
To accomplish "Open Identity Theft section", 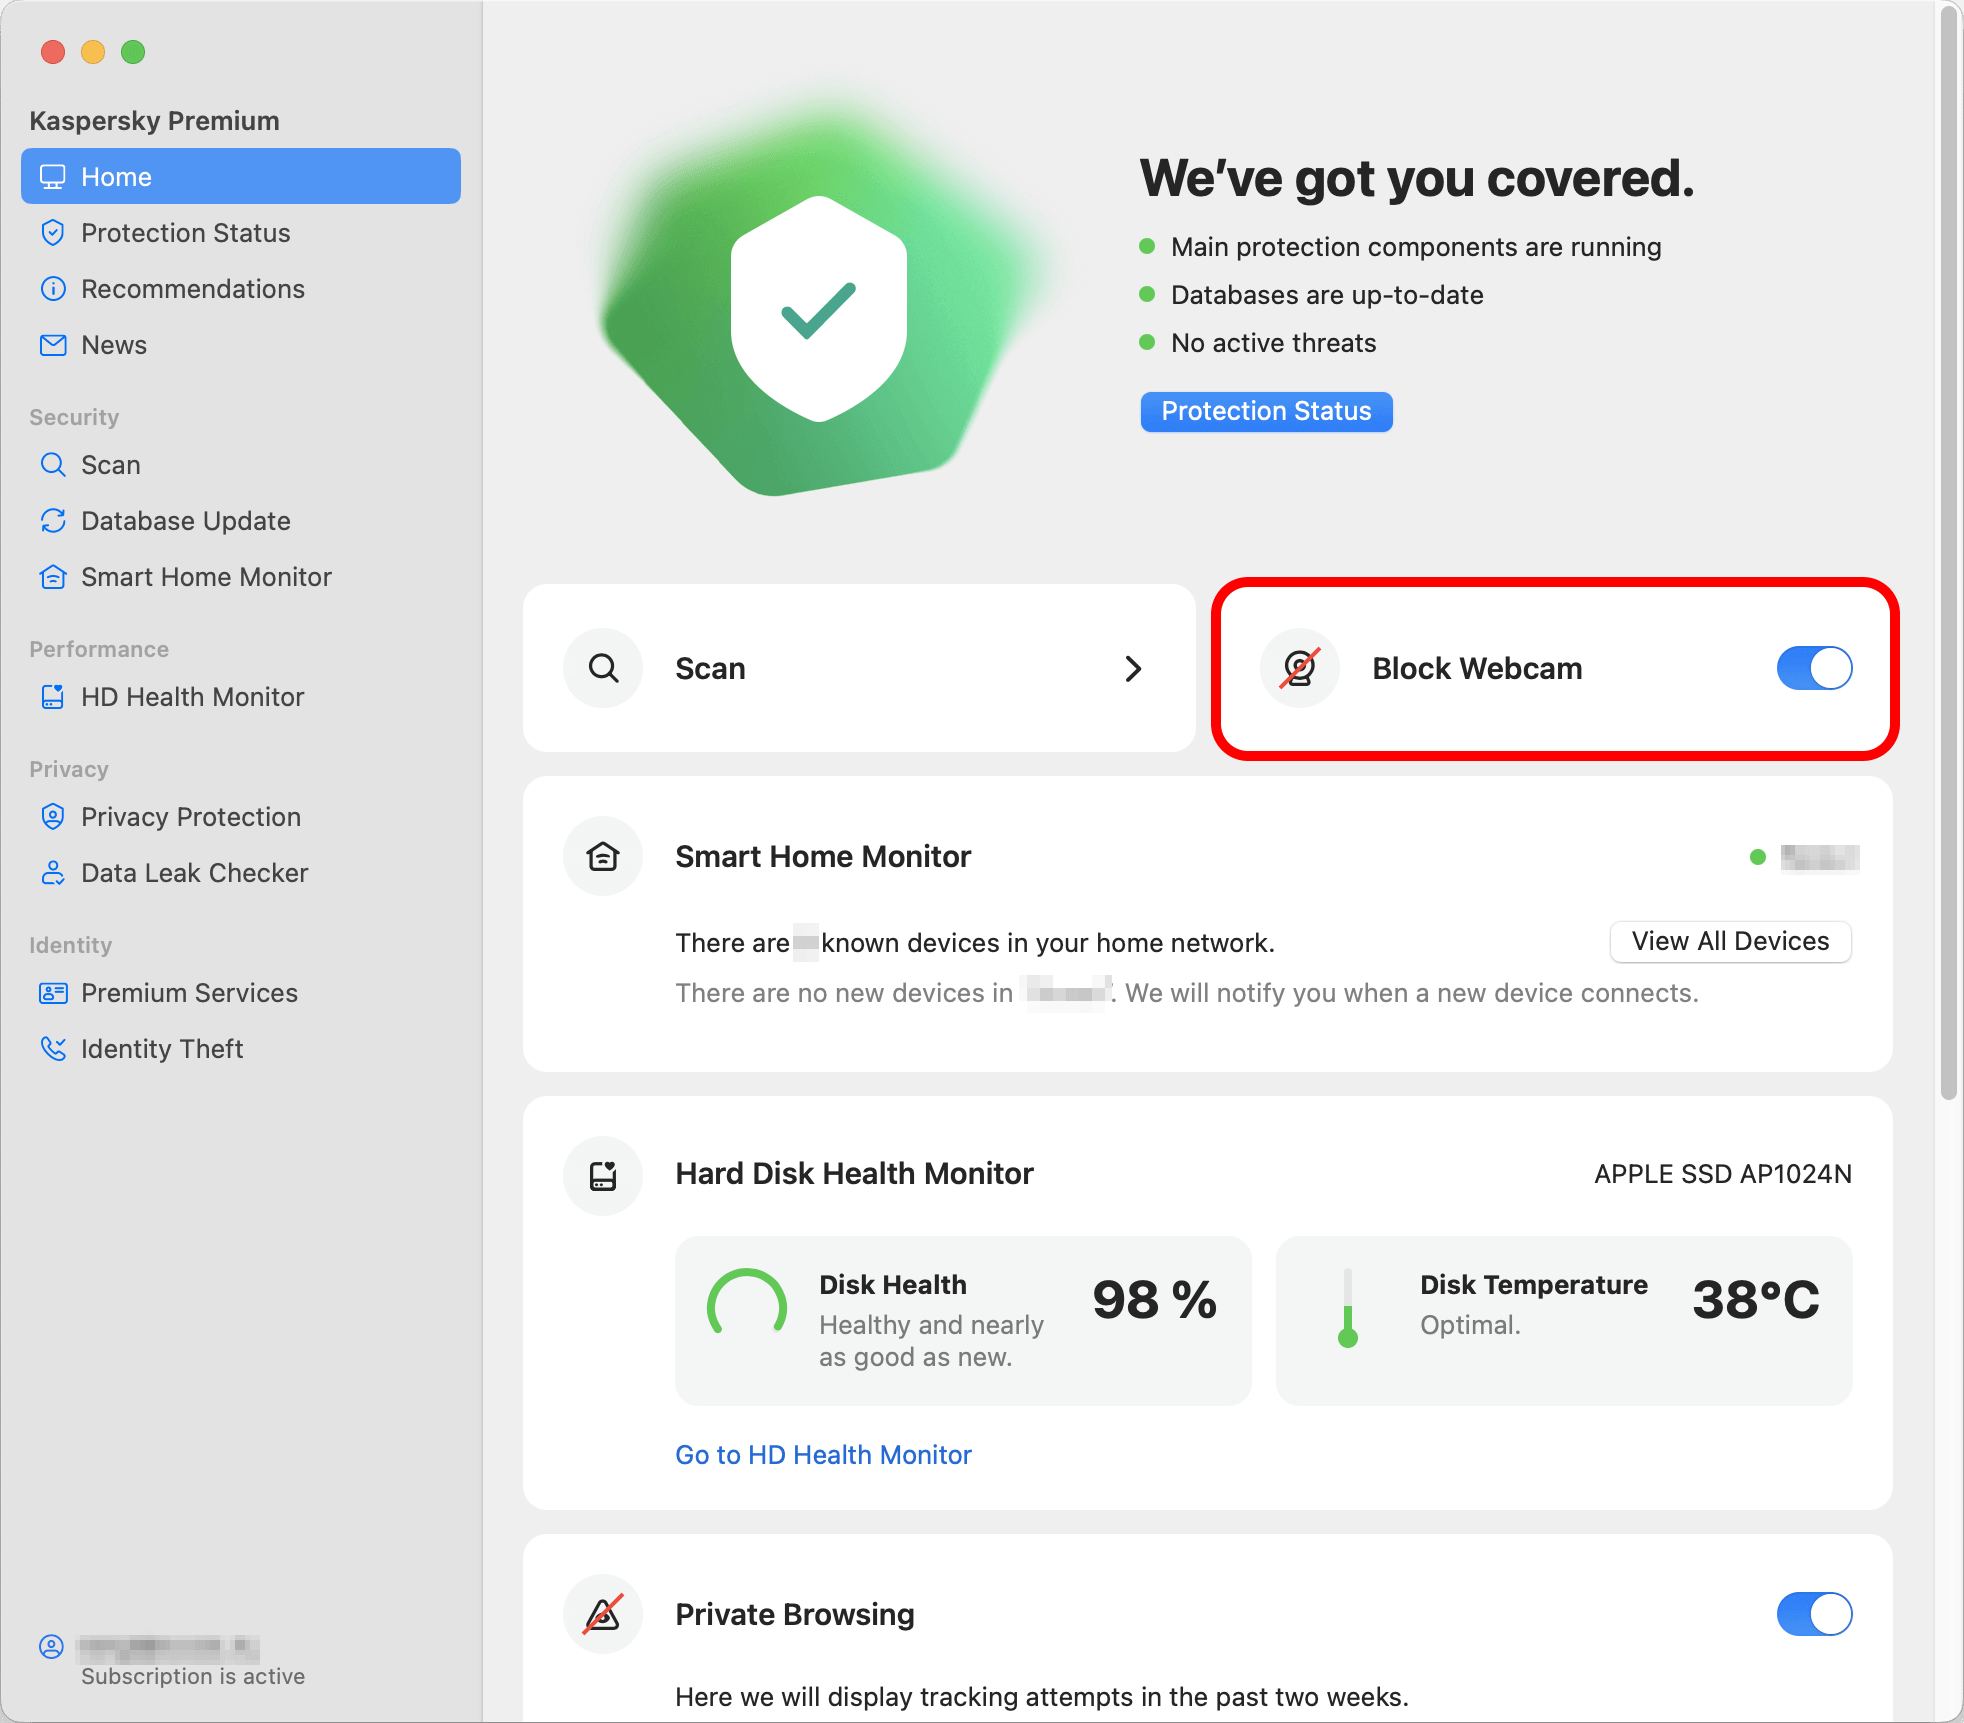I will [241, 1049].
